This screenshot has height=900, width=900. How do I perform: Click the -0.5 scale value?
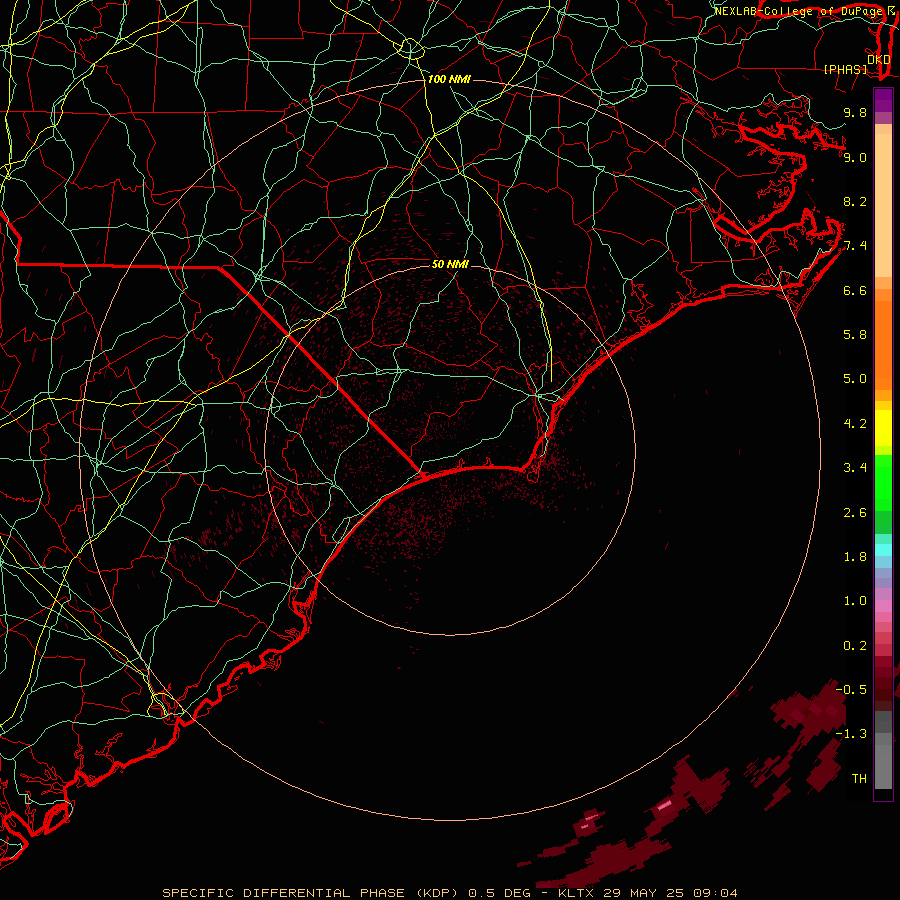click(851, 690)
